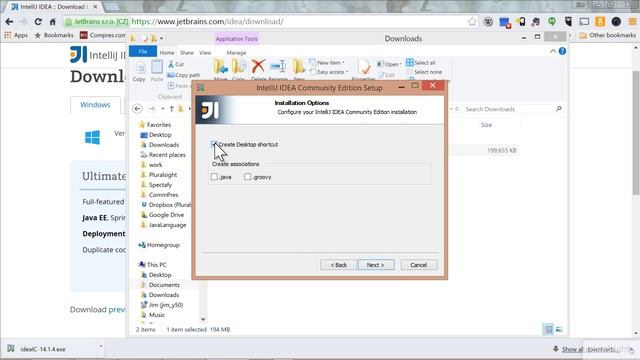This screenshot has width=640, height=360.
Task: Click Chrome back button
Action: [9, 22]
